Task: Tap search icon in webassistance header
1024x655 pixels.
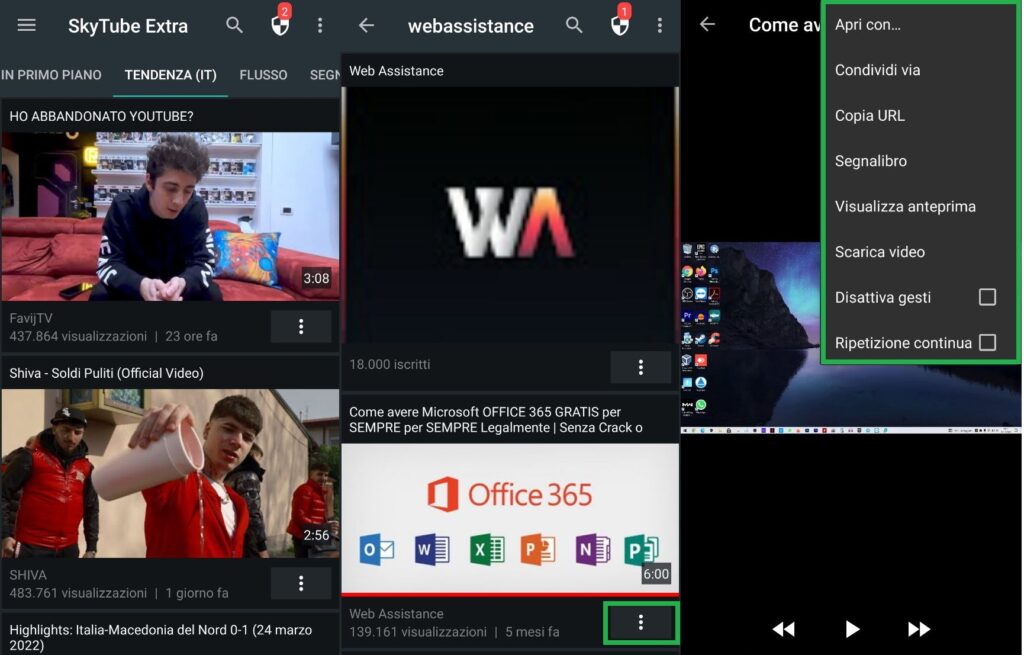Action: pos(574,25)
